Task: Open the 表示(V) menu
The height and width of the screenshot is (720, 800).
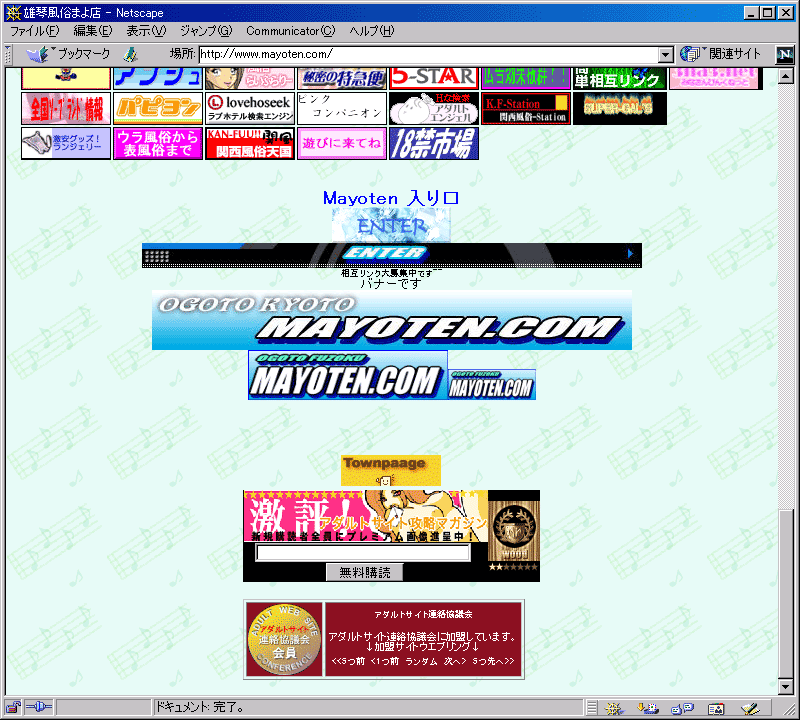Action: pos(146,31)
